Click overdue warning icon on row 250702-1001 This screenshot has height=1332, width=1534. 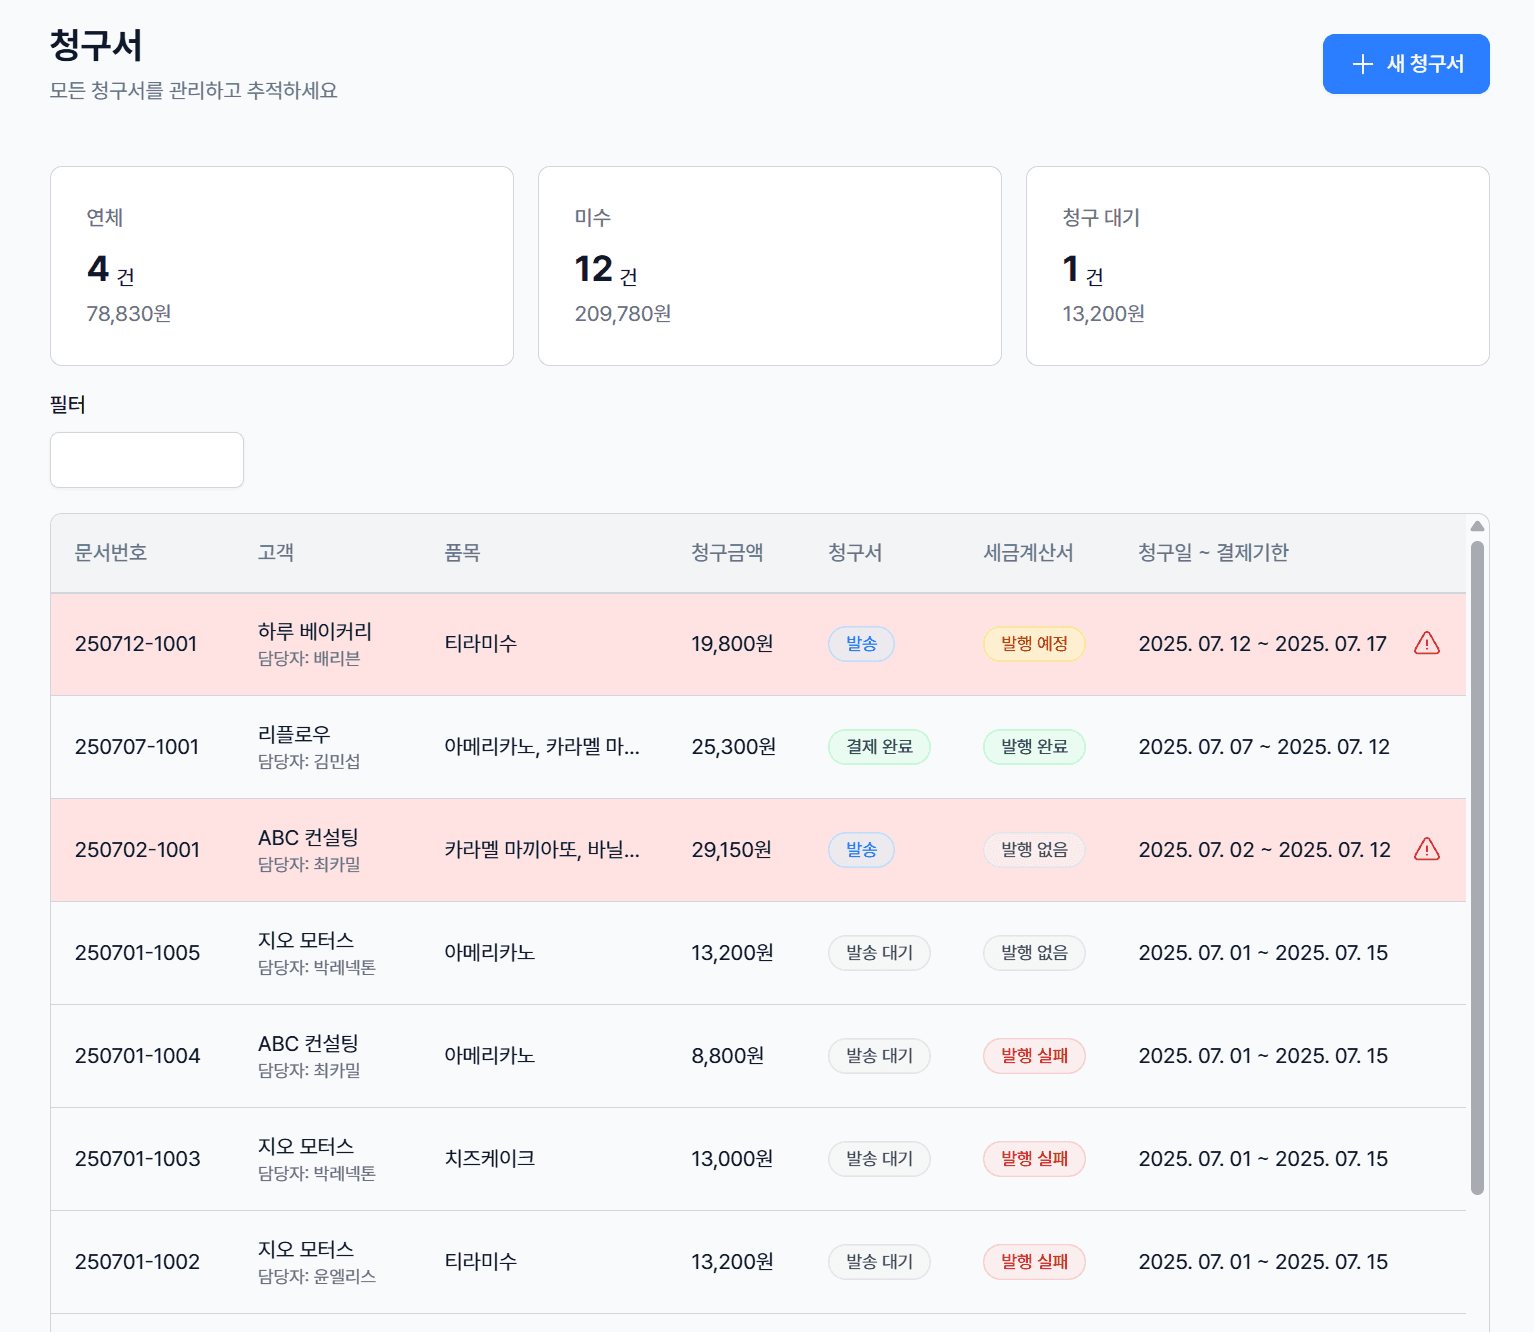tap(1427, 849)
